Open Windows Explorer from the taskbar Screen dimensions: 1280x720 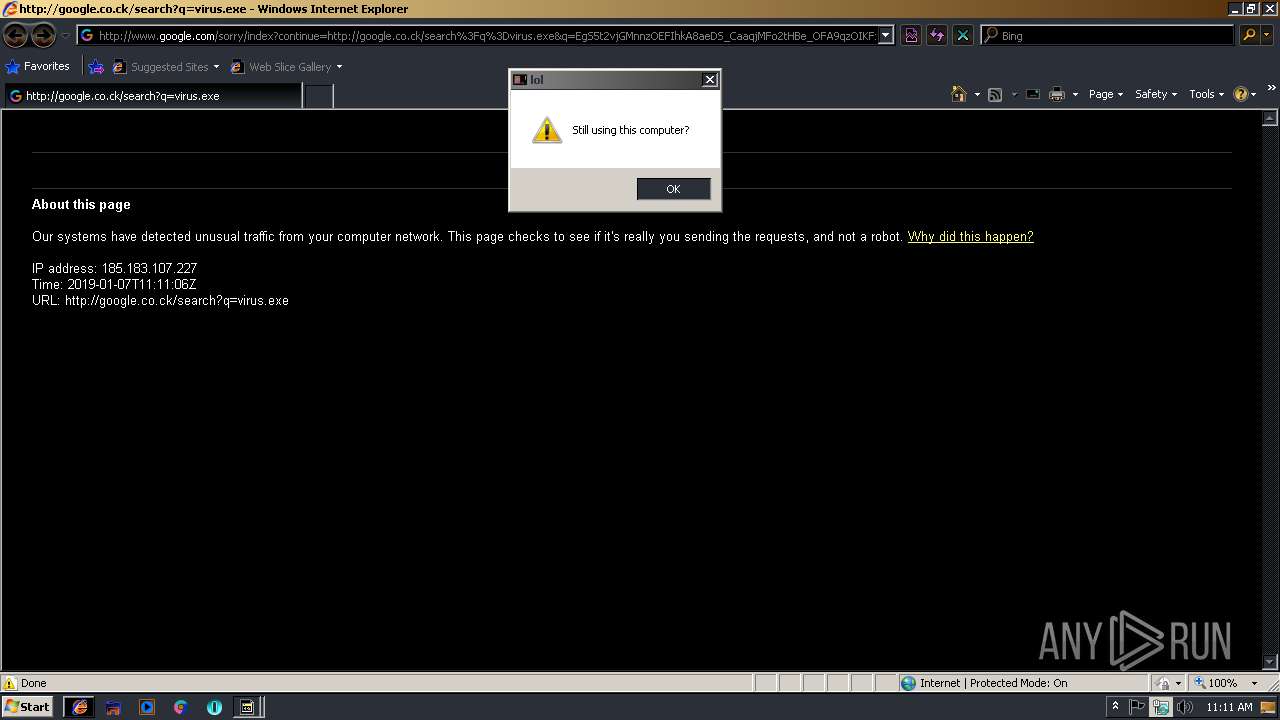(113, 707)
